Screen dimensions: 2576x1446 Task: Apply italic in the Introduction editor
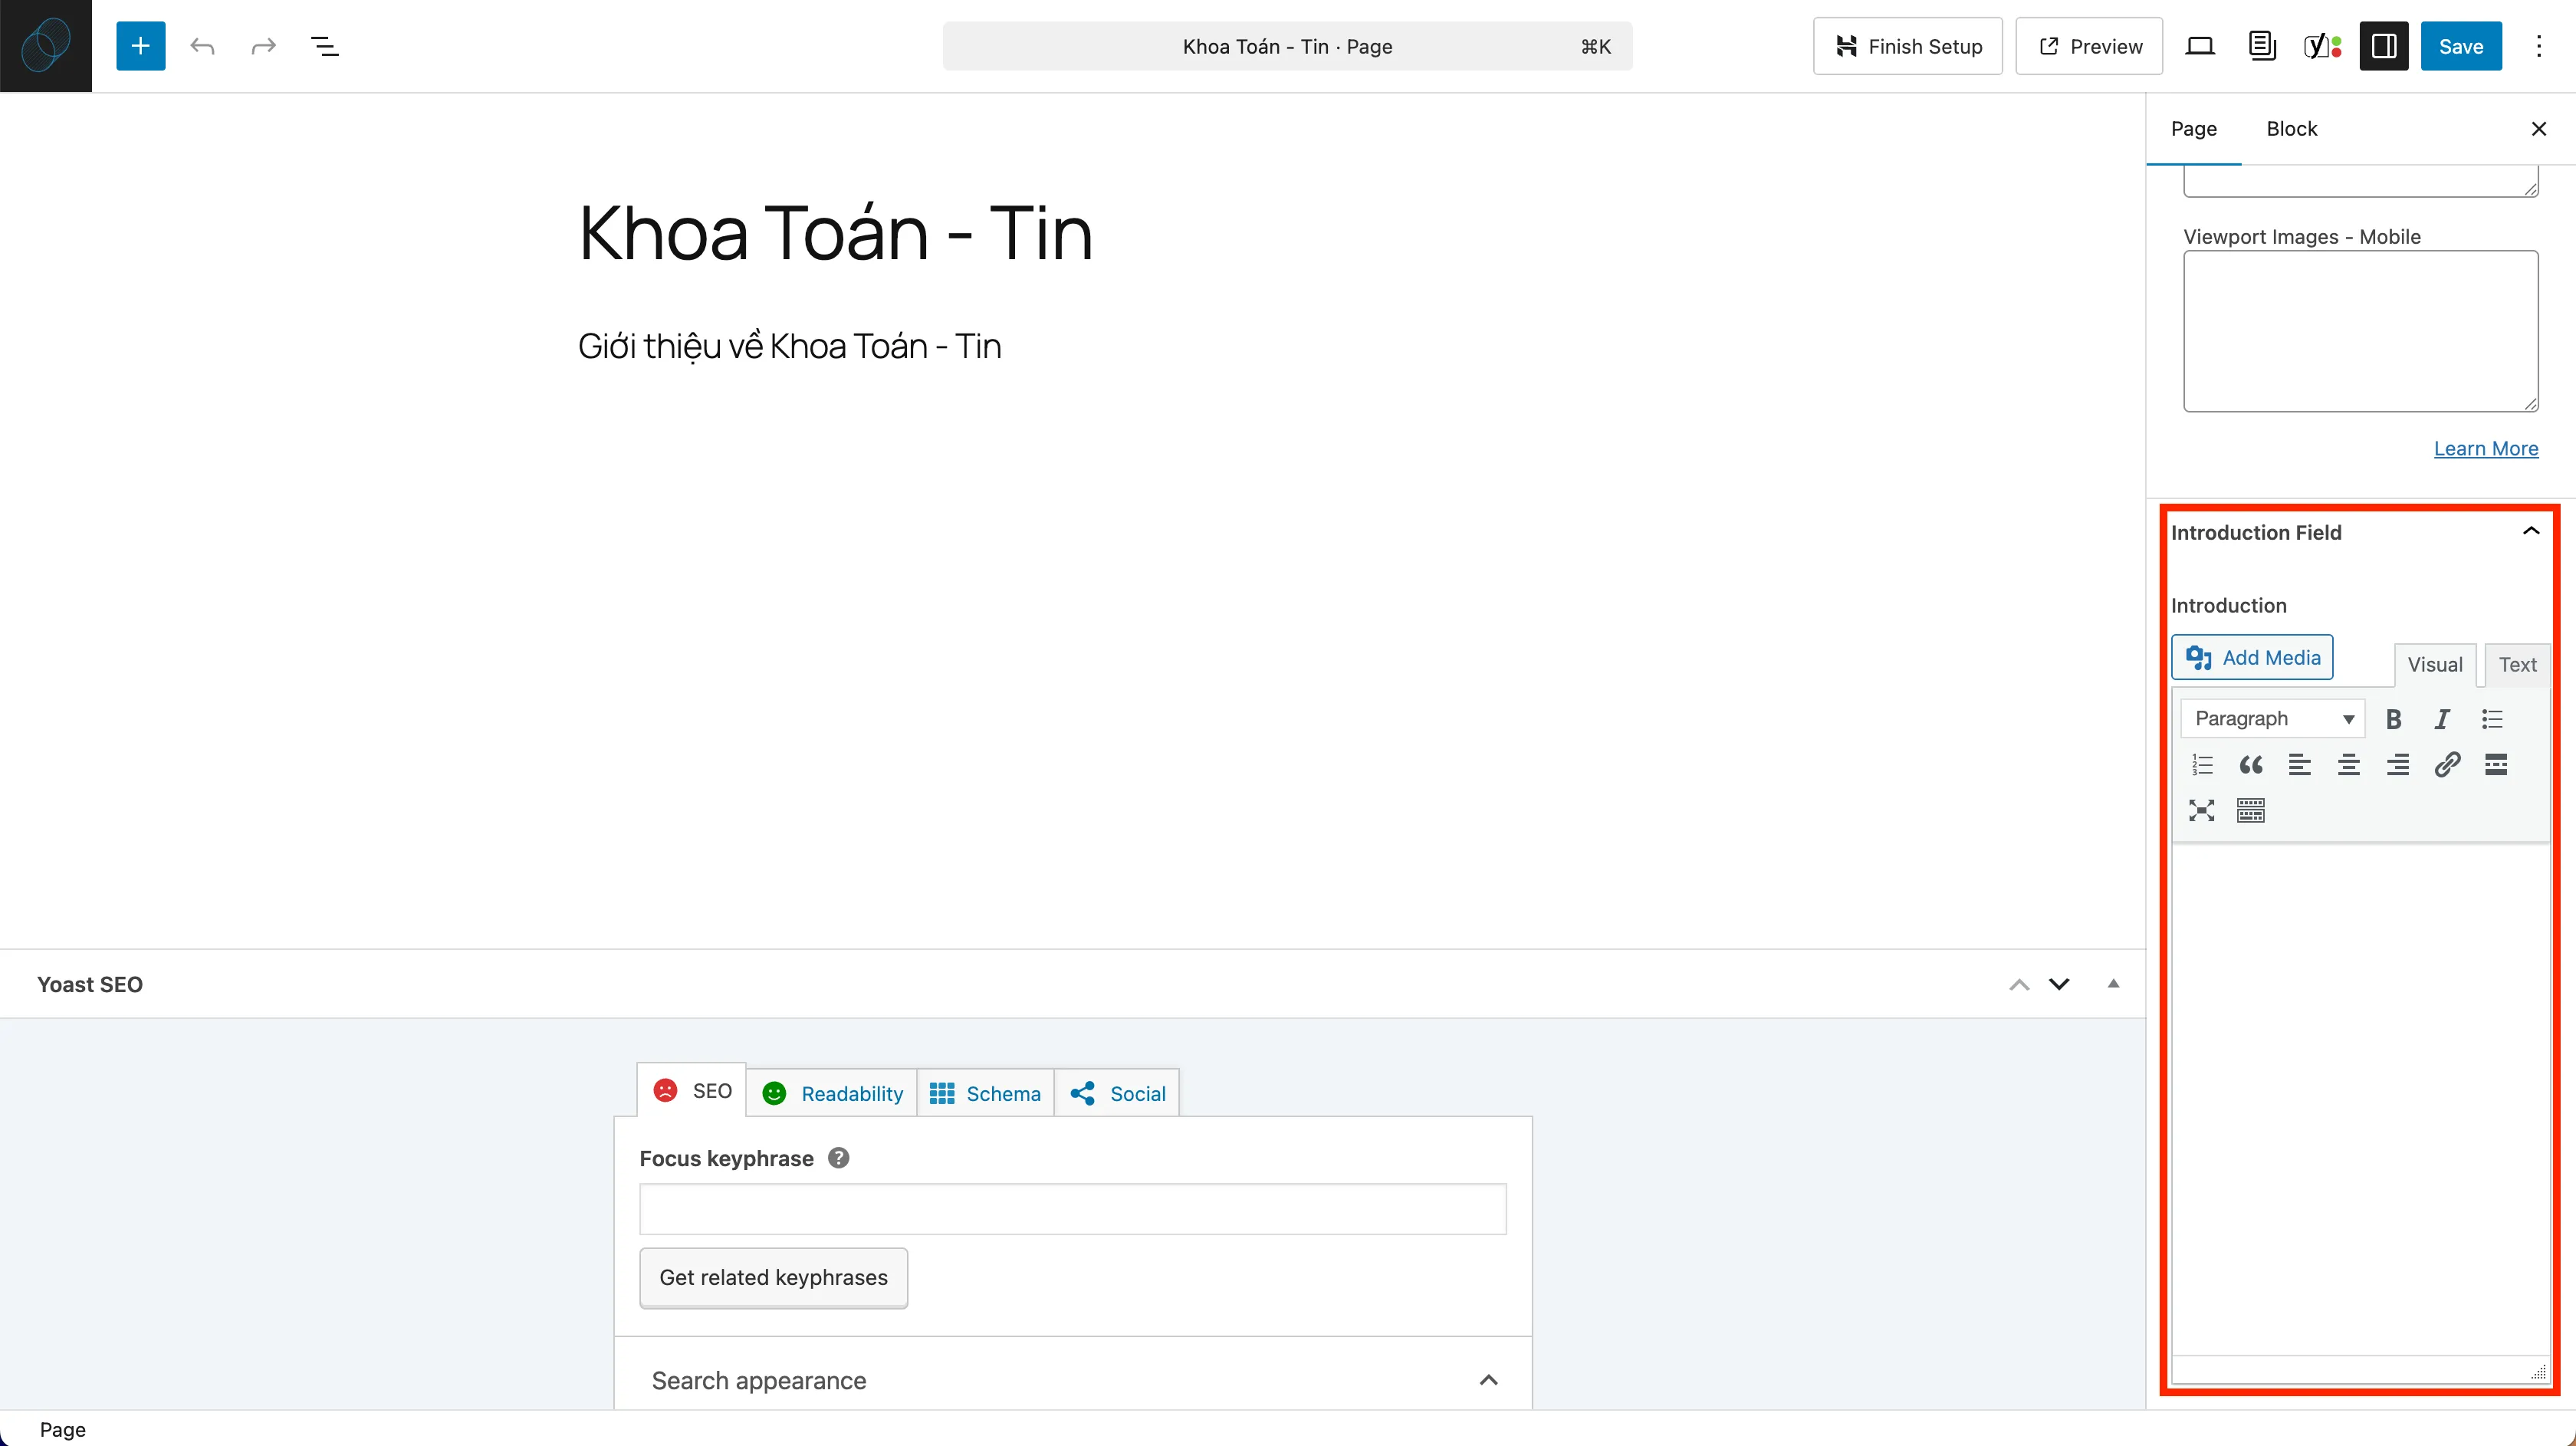click(2442, 719)
